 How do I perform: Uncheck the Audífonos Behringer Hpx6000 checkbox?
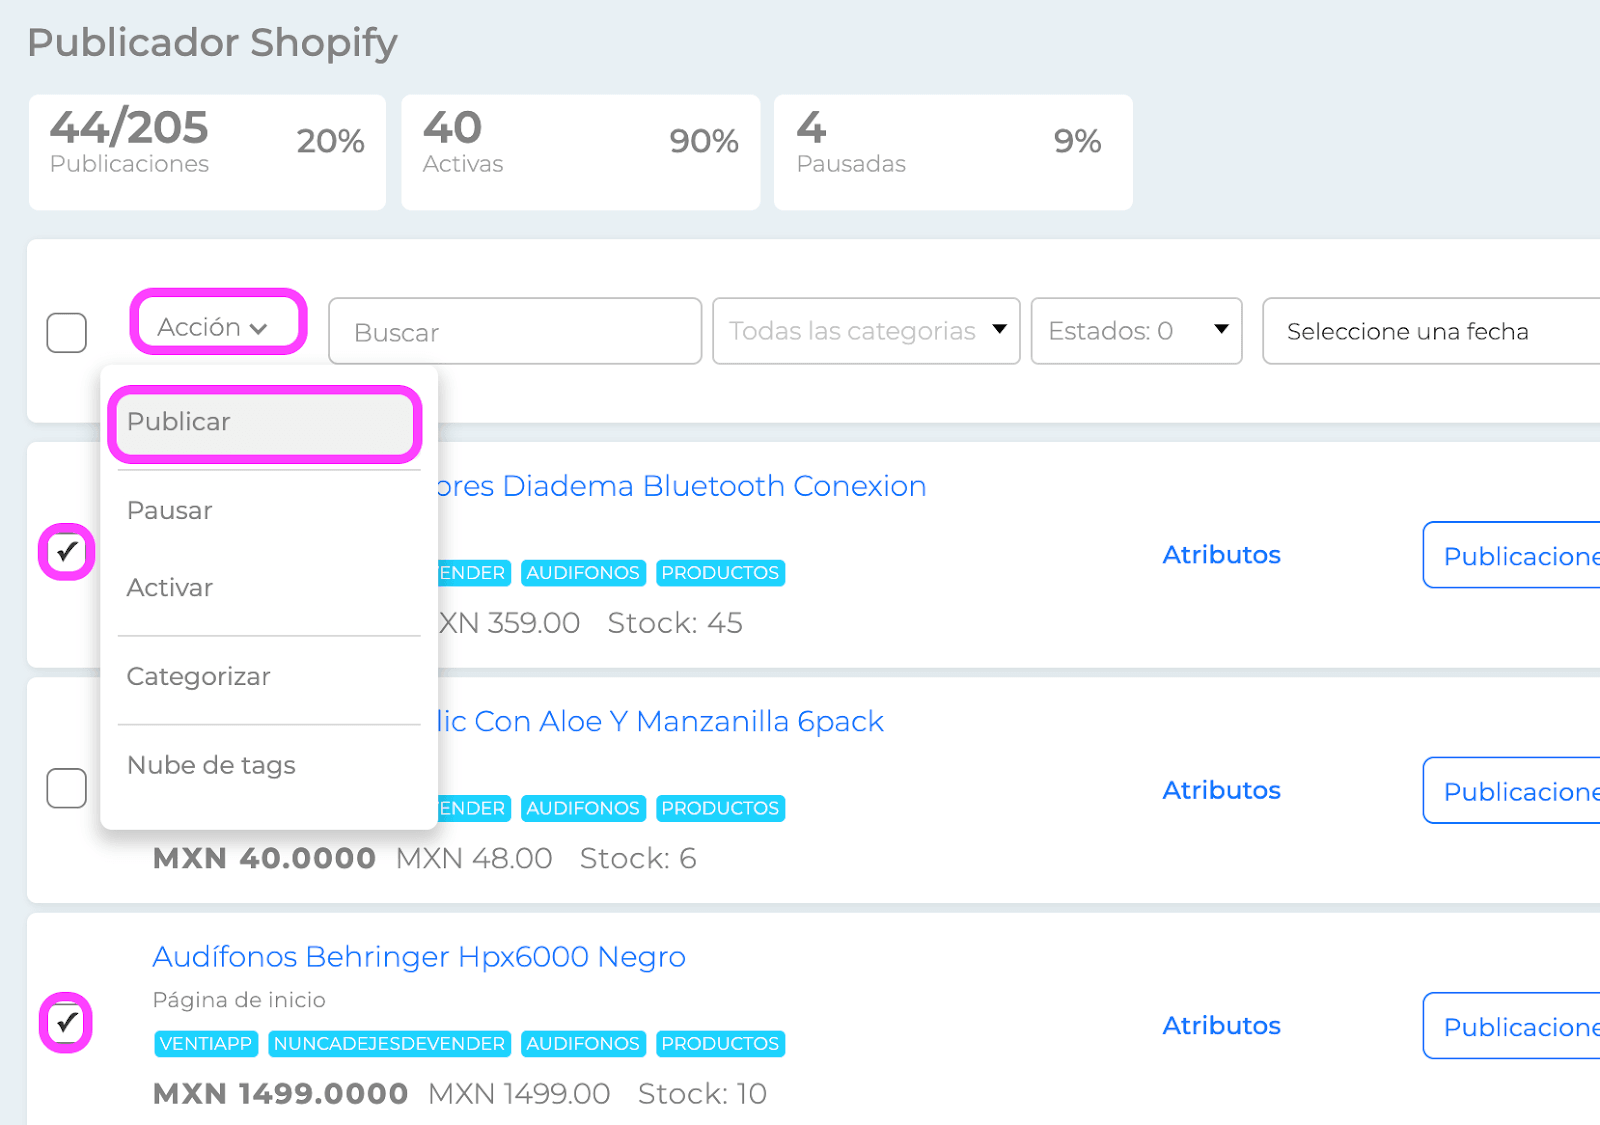[x=67, y=1022]
